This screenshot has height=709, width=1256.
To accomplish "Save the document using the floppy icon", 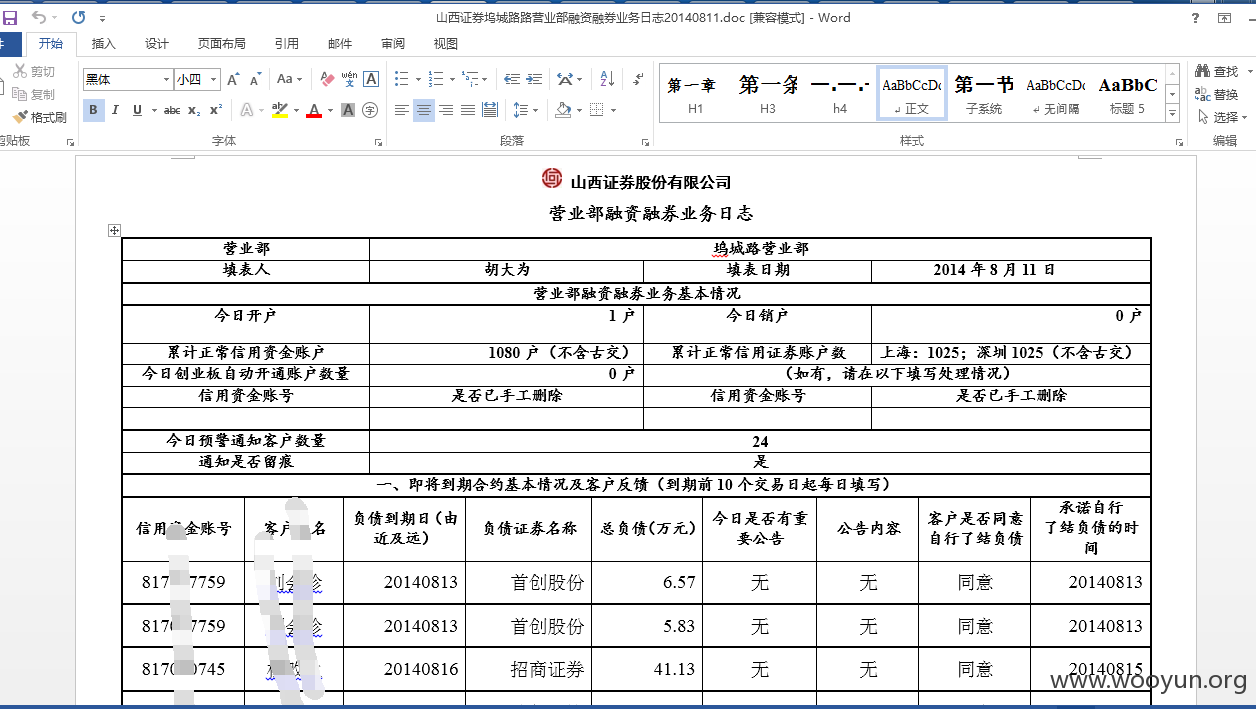I will (x=10, y=17).
